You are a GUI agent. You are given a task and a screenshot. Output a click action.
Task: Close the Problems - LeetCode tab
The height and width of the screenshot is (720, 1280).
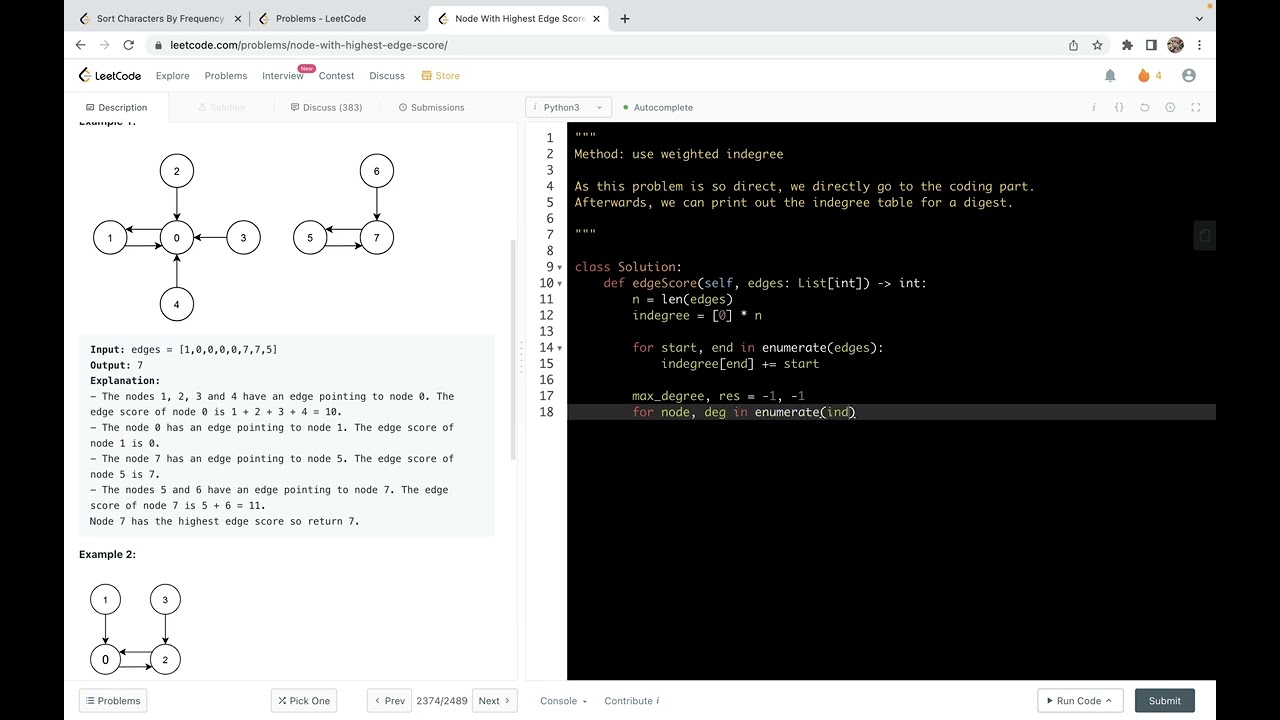(416, 19)
